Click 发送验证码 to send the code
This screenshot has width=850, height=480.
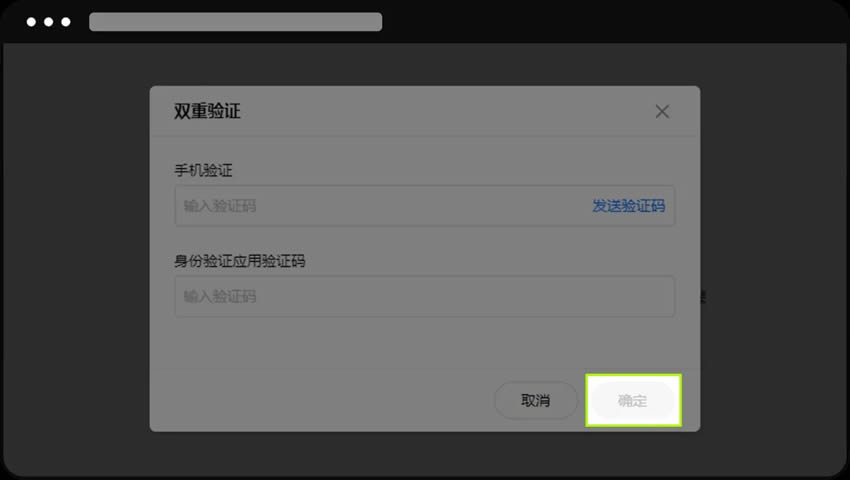coord(628,206)
